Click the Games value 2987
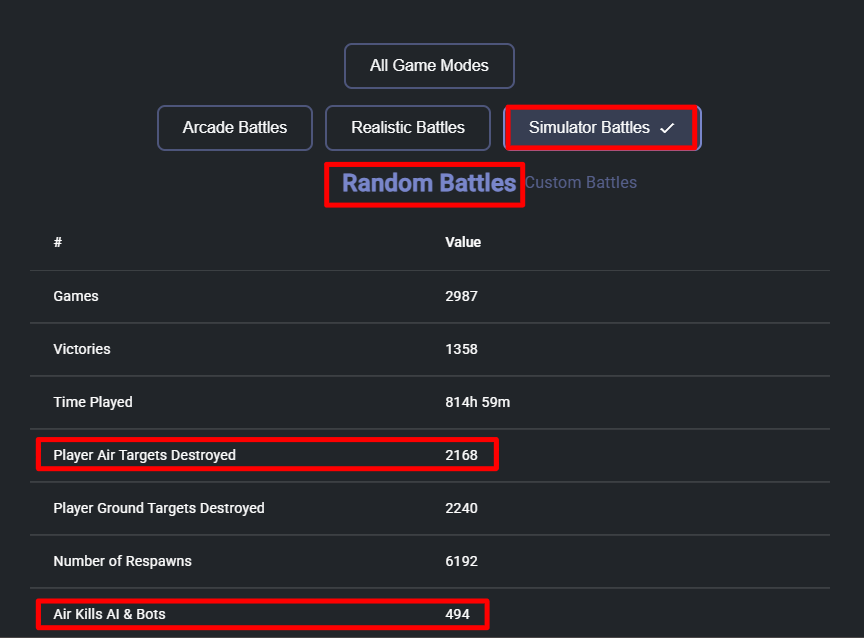The image size is (864, 638). 461,296
